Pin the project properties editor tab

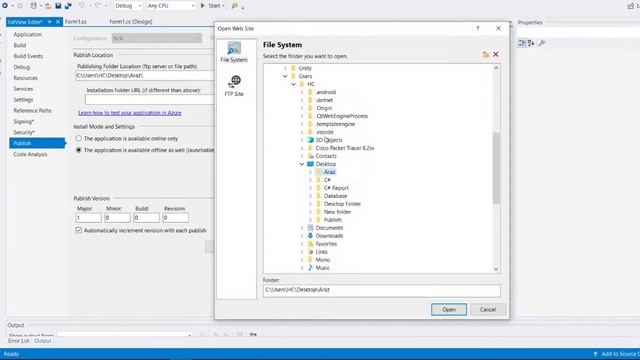(49, 22)
